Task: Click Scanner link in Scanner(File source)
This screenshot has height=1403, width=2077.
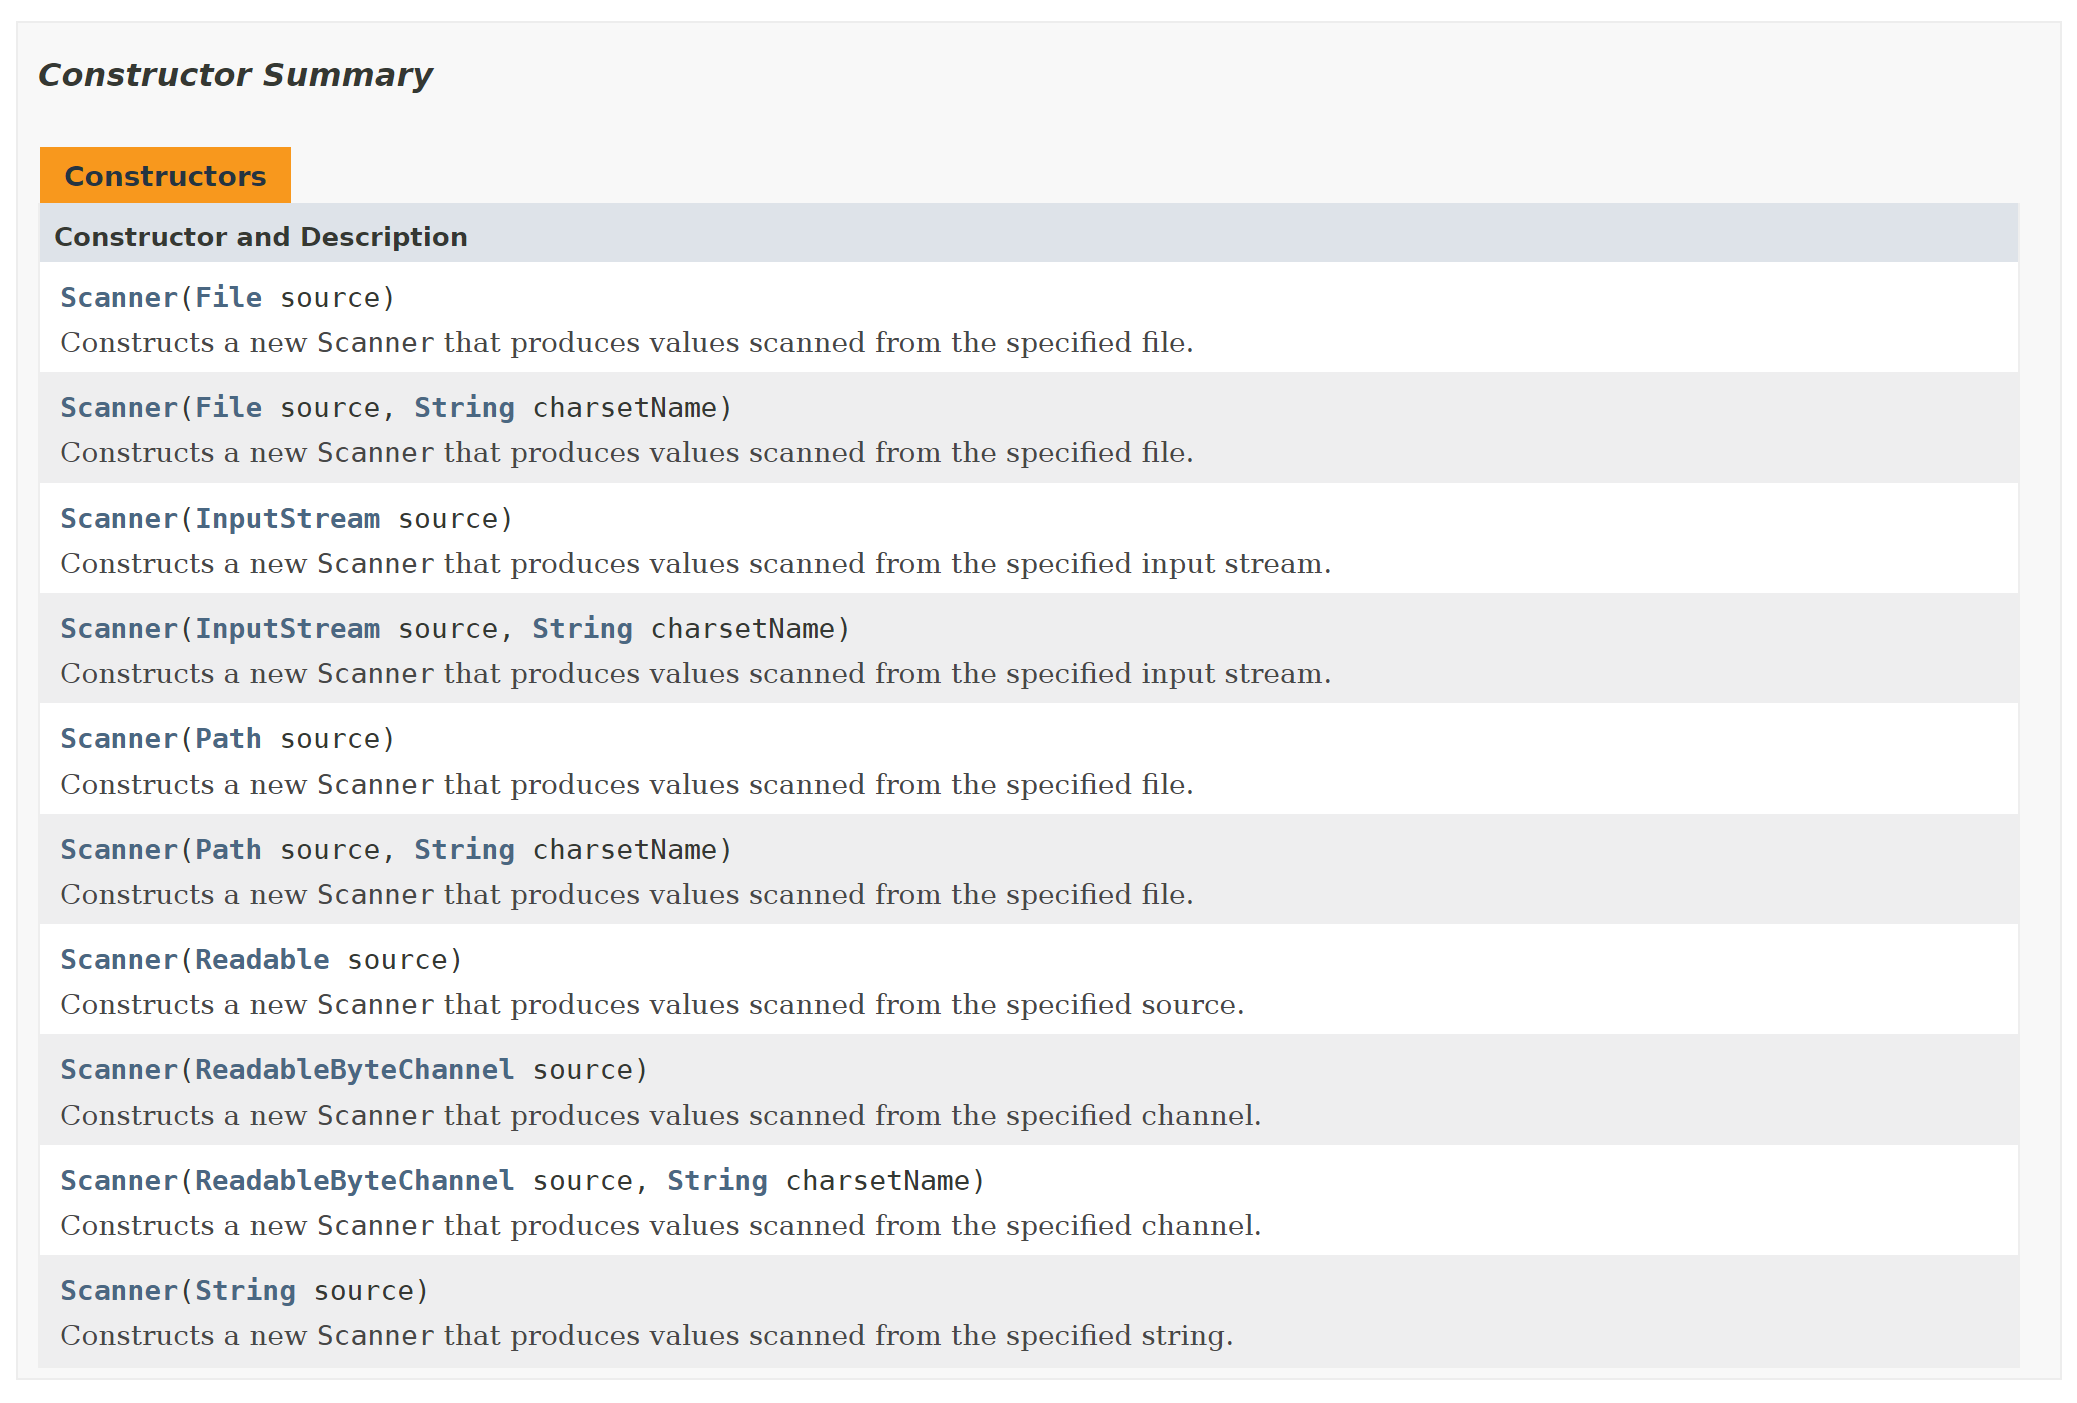Action: click(x=118, y=298)
